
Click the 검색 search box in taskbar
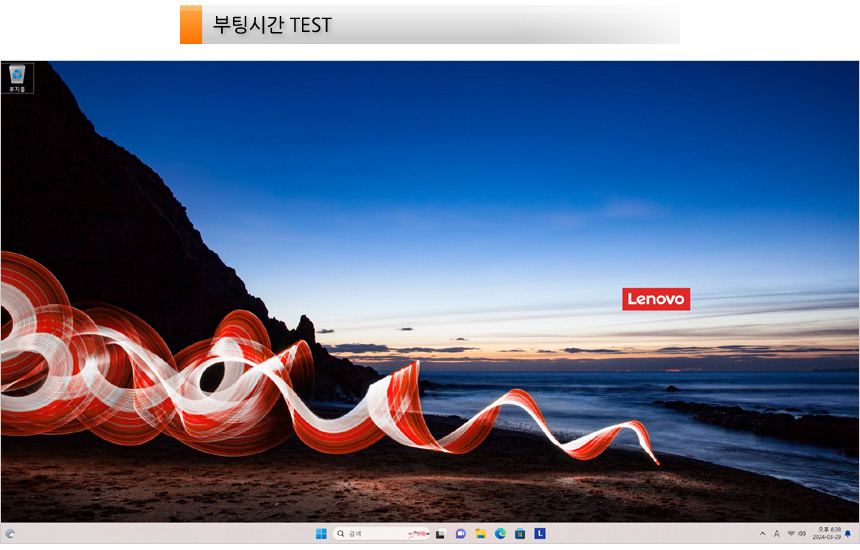click(x=370, y=534)
